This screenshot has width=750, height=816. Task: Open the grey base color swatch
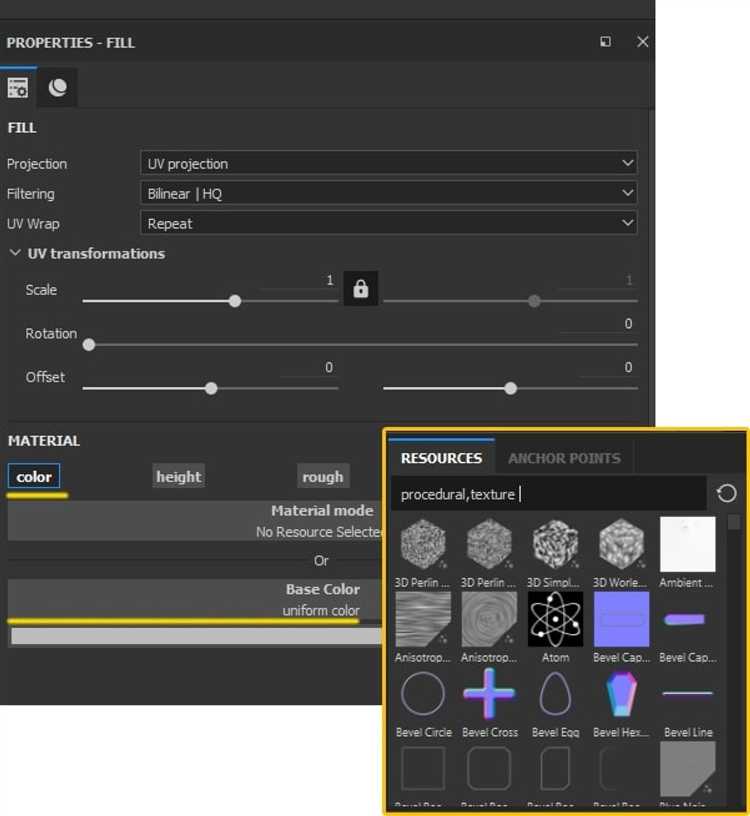coord(196,636)
